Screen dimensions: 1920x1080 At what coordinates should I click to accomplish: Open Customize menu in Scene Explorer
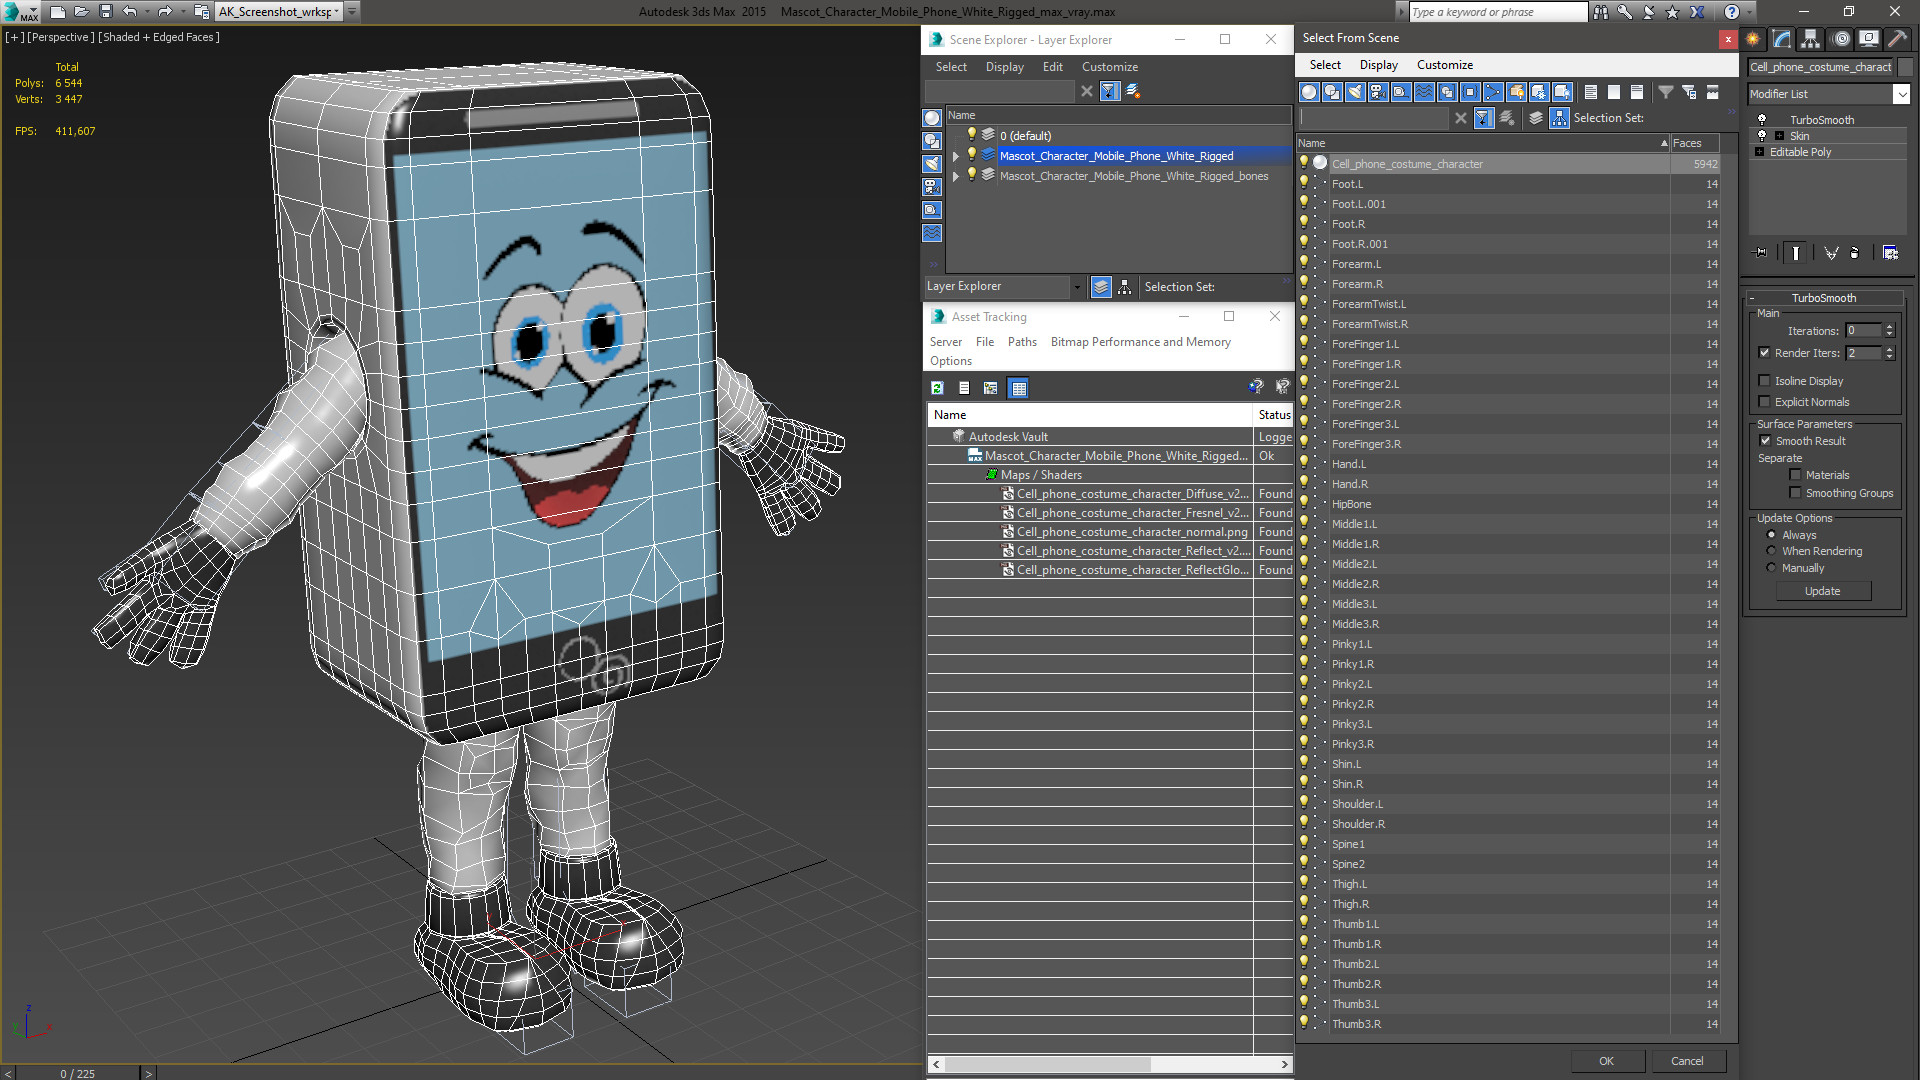[1109, 67]
